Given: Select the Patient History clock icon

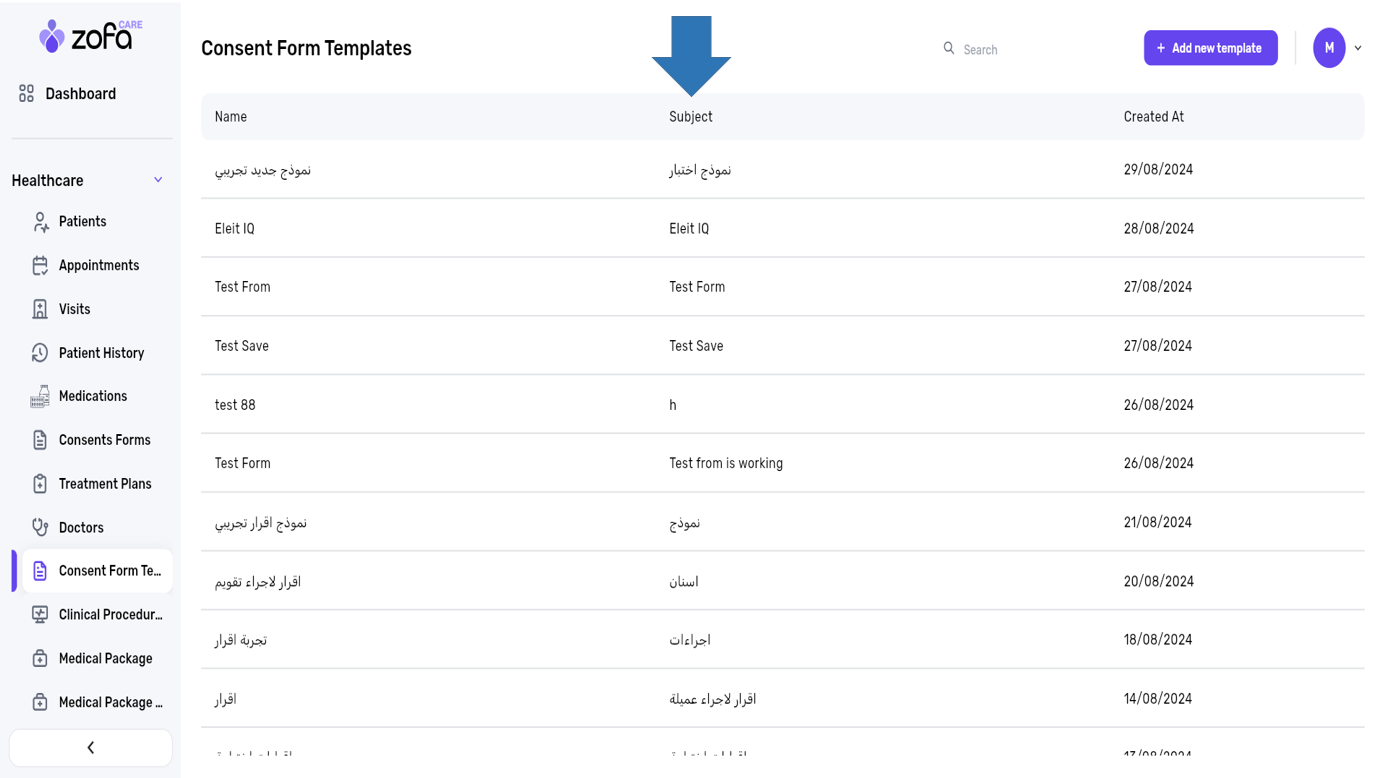Looking at the screenshot, I should tap(40, 353).
